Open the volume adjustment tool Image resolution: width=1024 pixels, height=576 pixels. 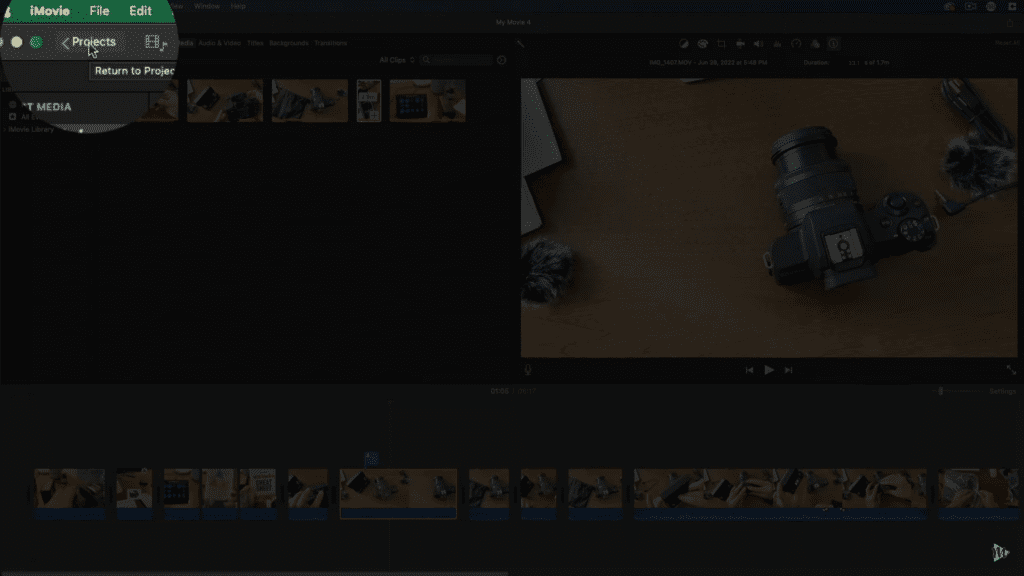(x=758, y=44)
